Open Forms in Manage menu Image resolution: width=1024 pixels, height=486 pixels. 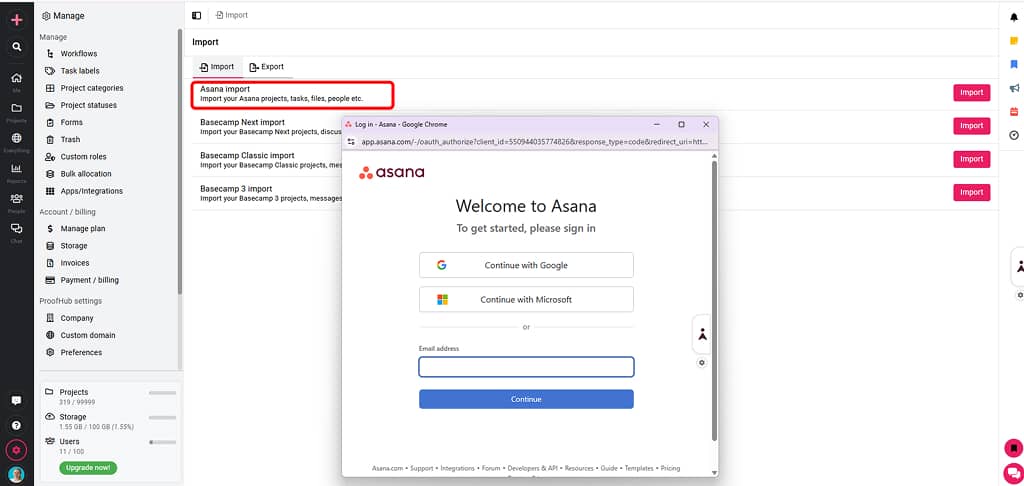click(71, 122)
